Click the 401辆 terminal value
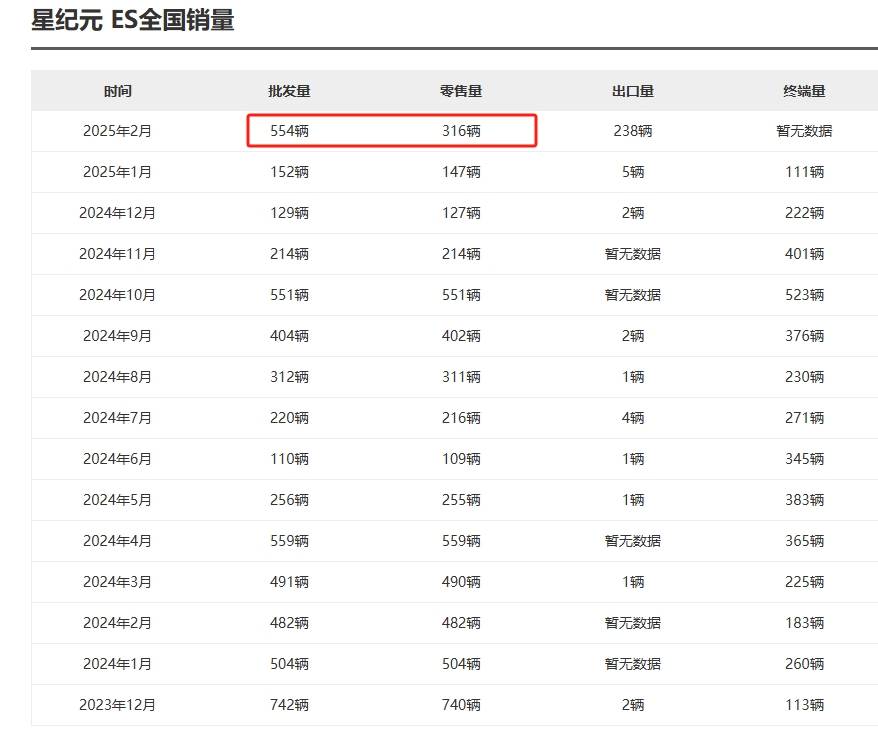 804,254
